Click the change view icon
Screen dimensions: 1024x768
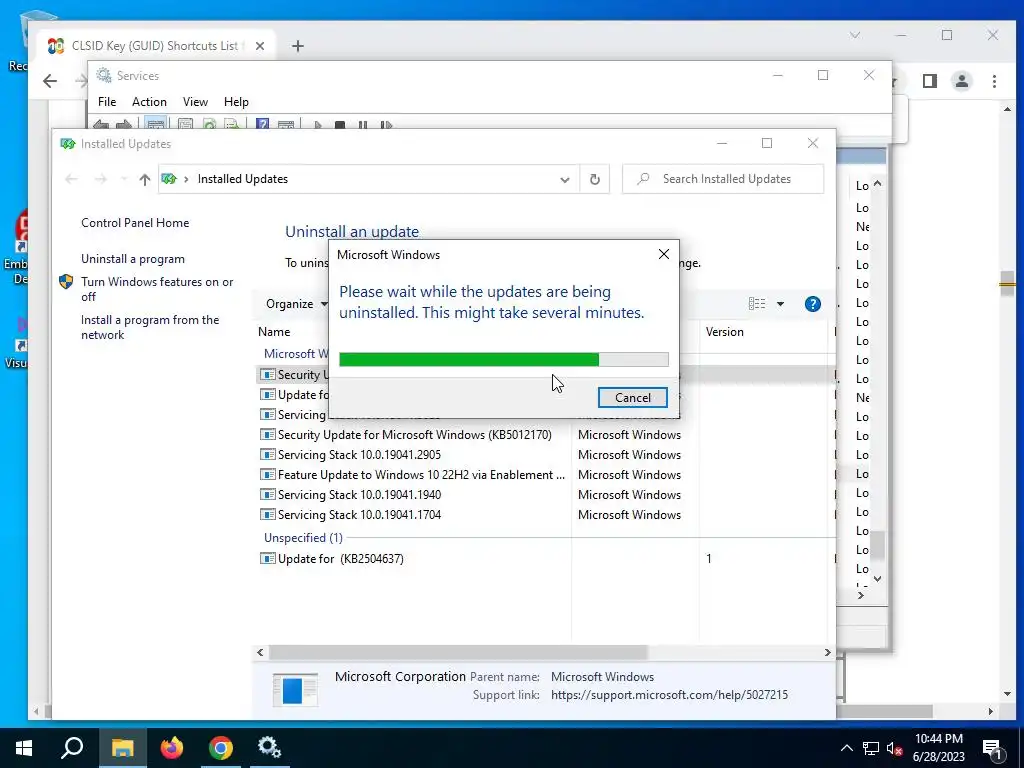757,304
